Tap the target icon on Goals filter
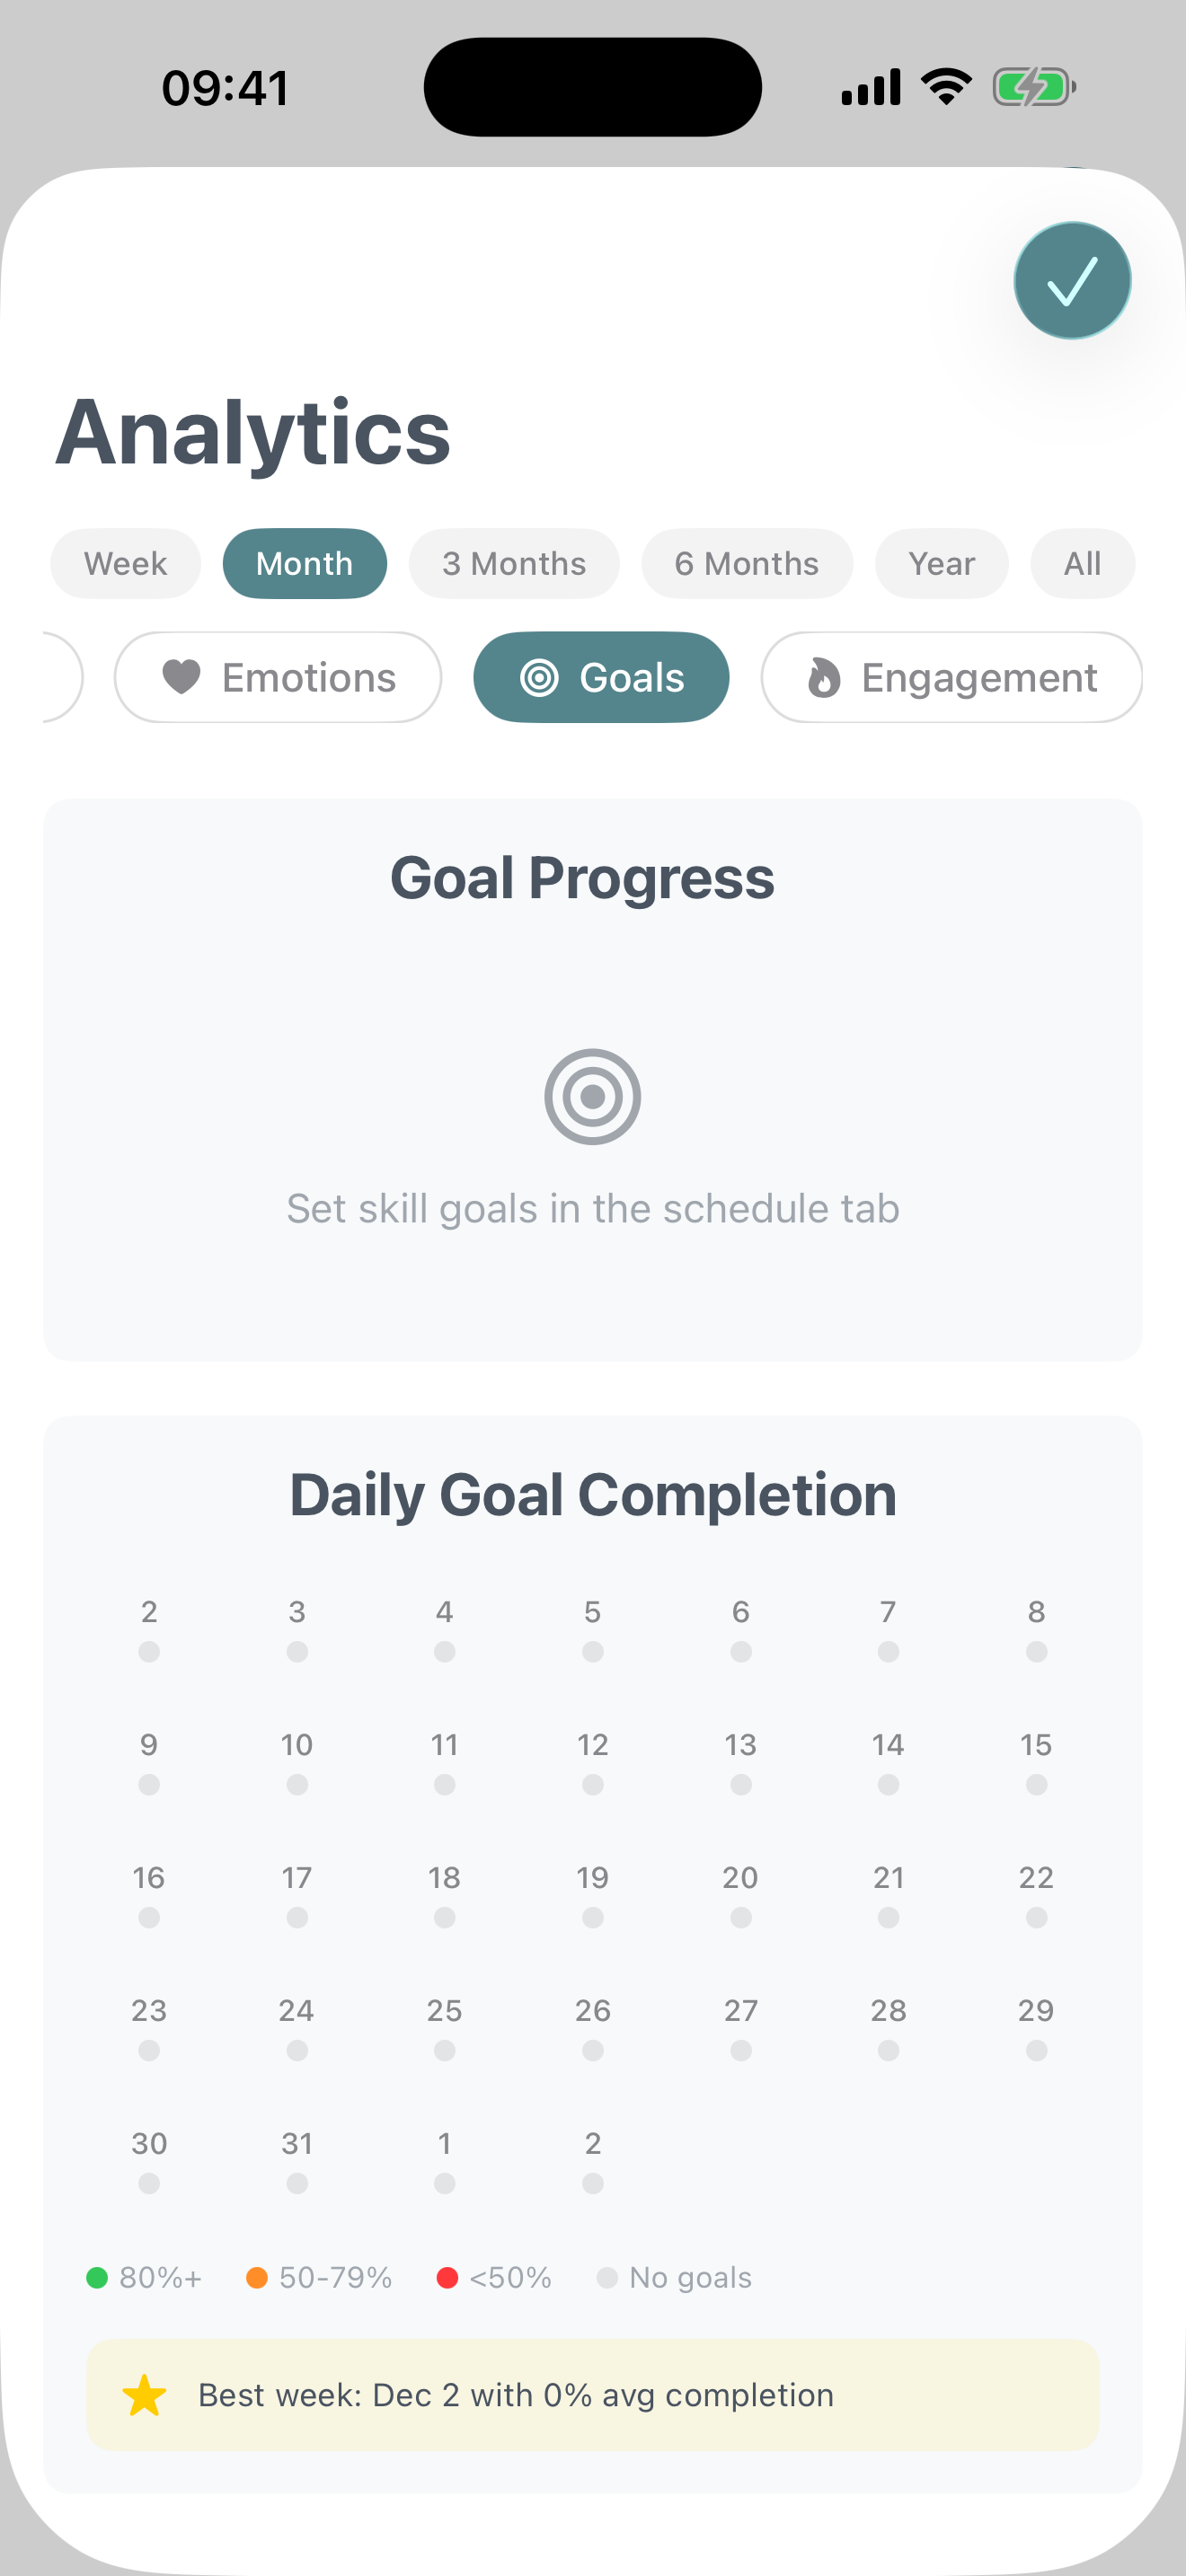The height and width of the screenshot is (2576, 1186). [537, 677]
